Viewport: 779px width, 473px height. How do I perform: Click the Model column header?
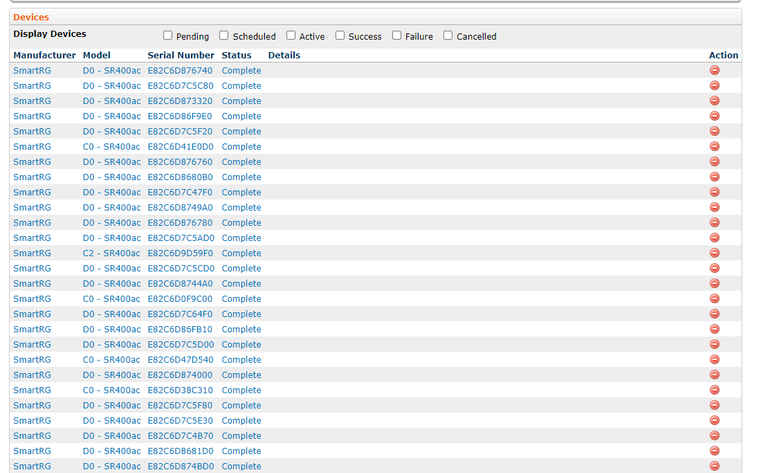click(96, 55)
